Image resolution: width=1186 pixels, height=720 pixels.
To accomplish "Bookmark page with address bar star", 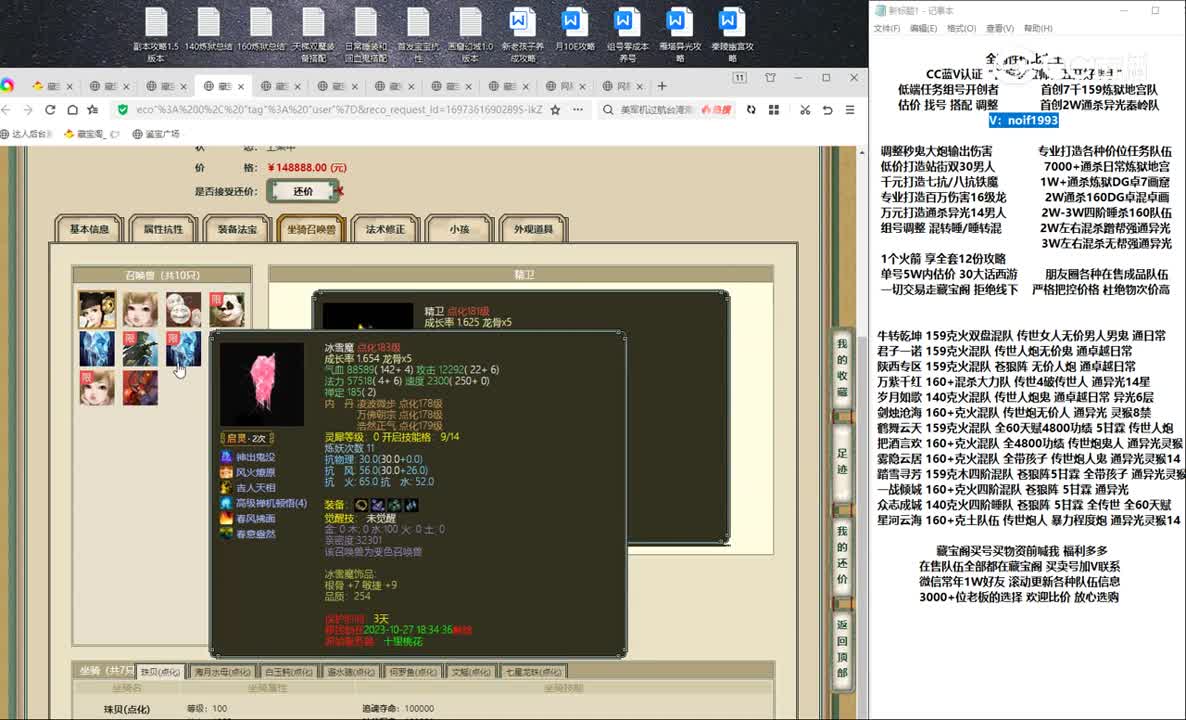I will point(555,110).
